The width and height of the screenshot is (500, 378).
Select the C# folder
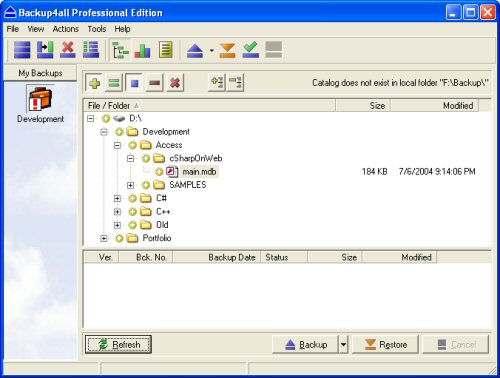[x=161, y=198]
